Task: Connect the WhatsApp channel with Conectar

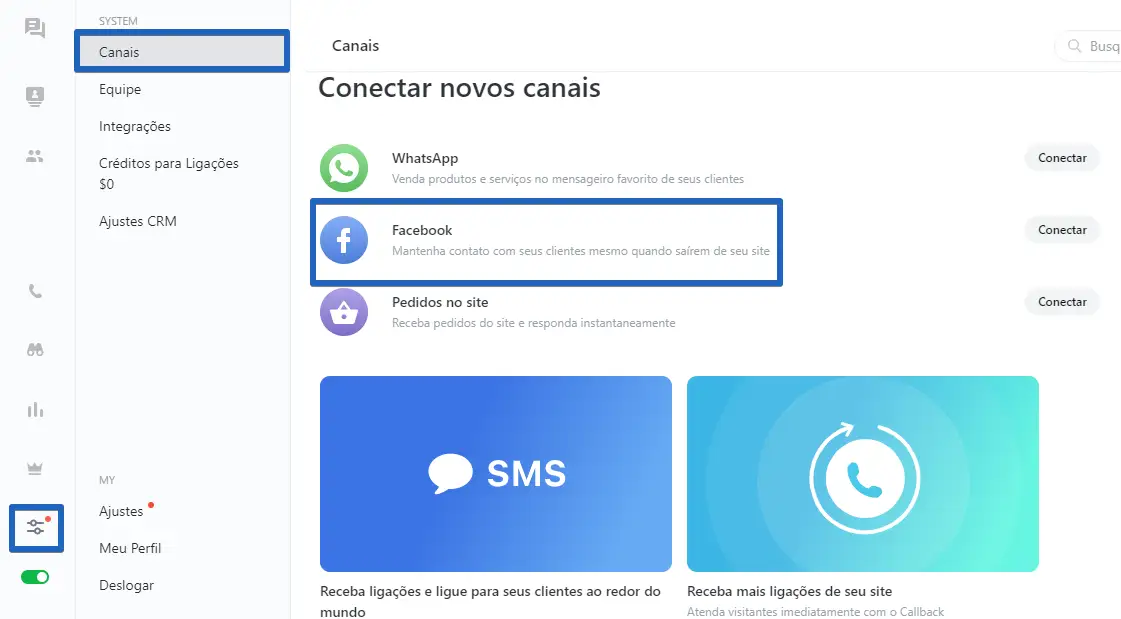Action: tap(1062, 158)
